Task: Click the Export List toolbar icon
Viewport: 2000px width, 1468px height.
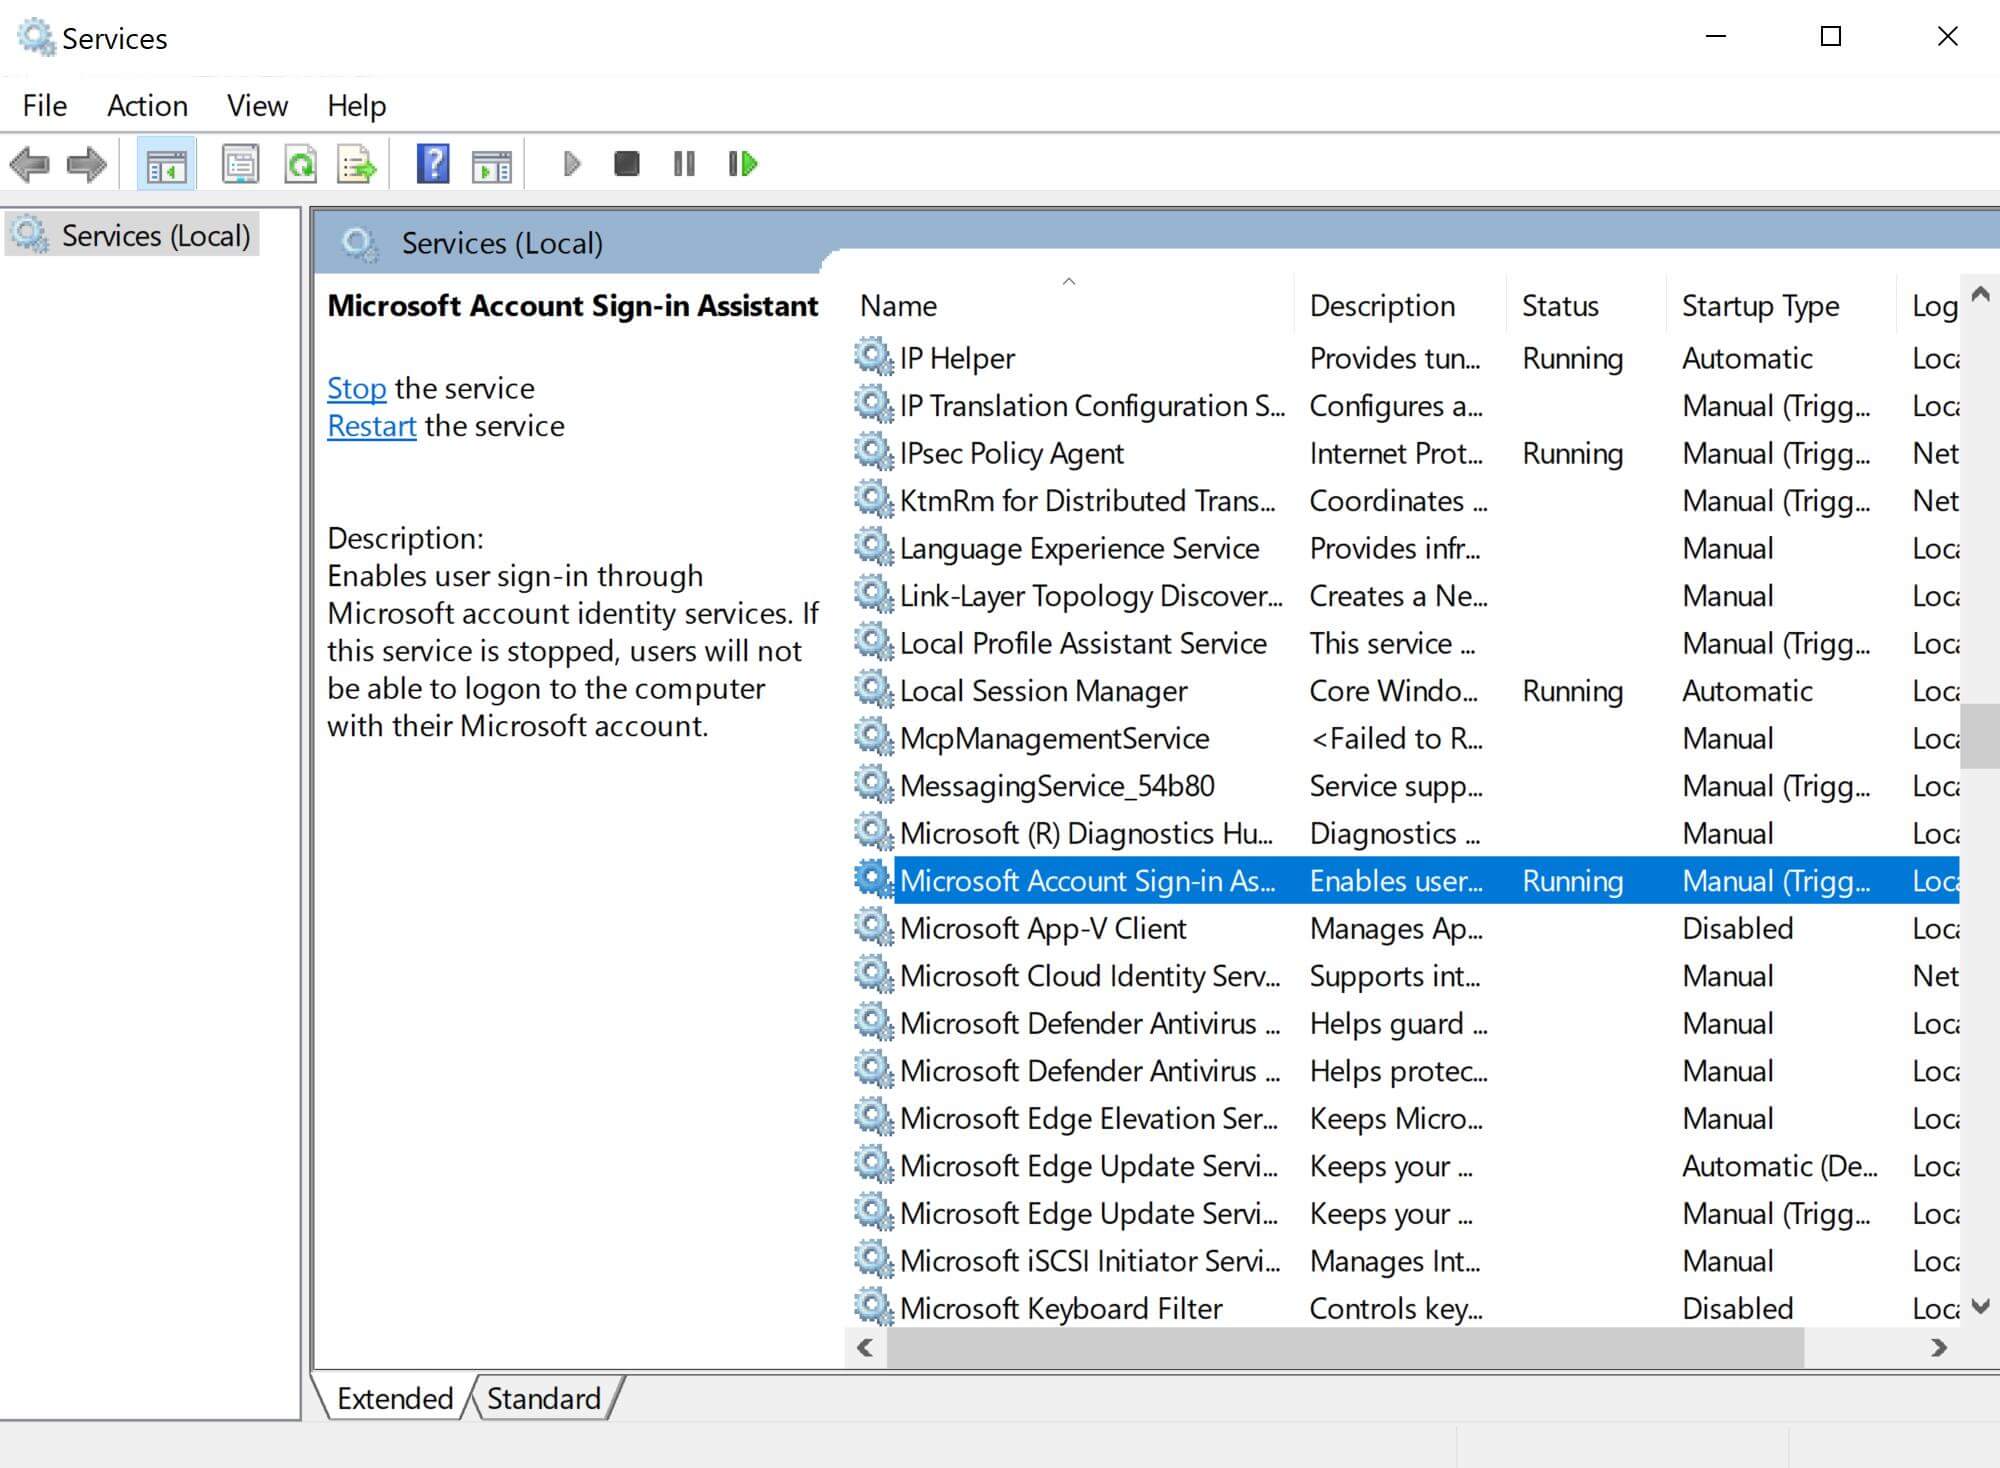Action: (x=358, y=164)
